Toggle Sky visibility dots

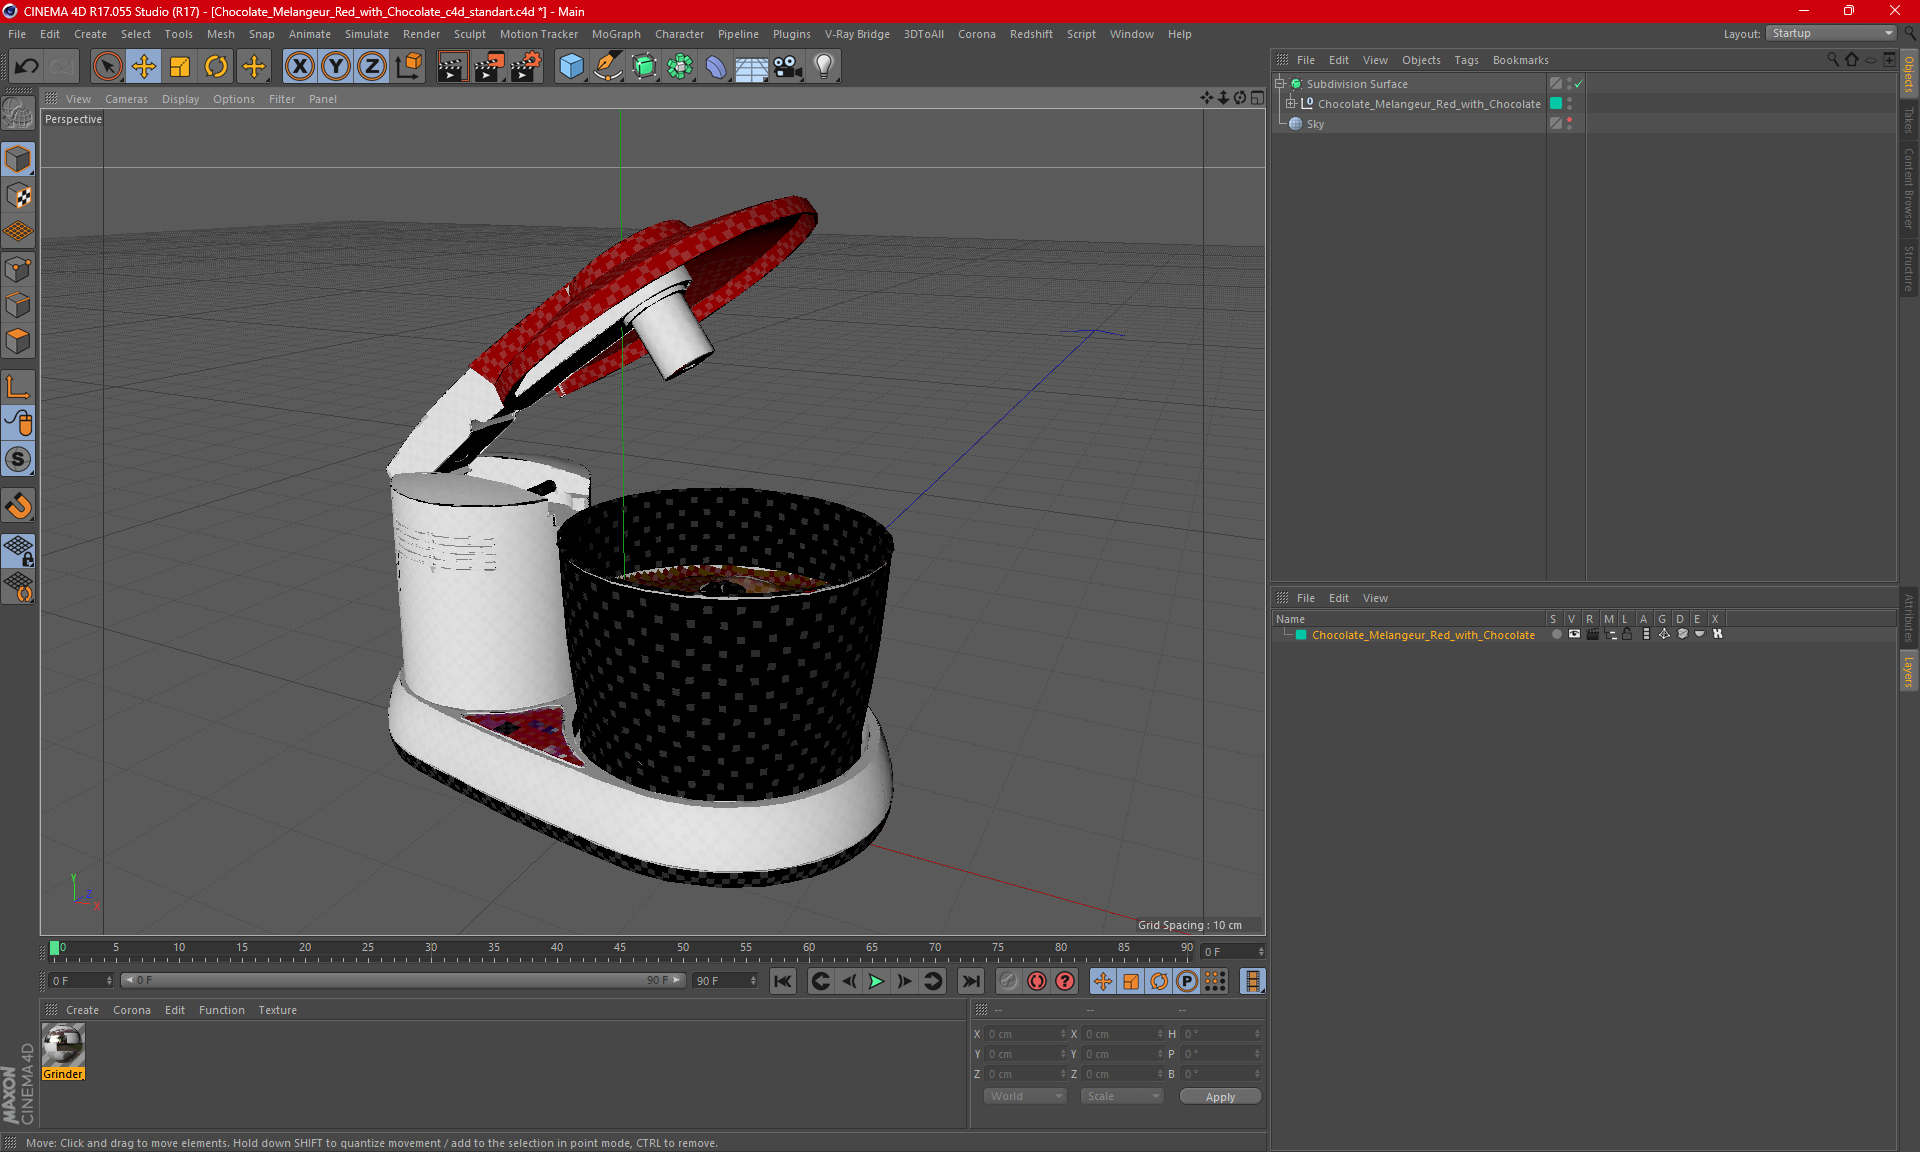click(x=1570, y=123)
